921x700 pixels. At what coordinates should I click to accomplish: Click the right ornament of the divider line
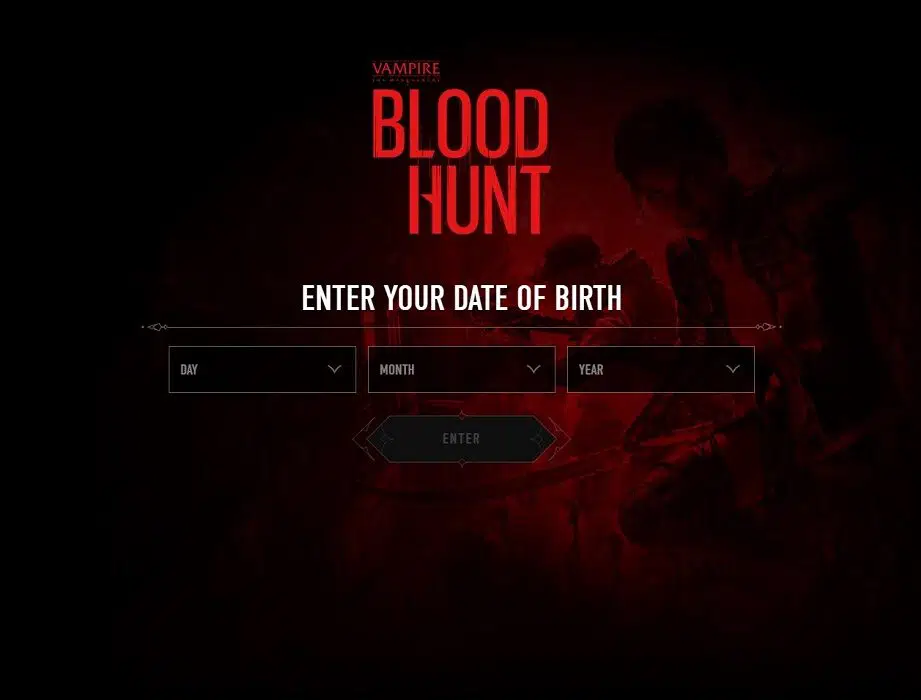(768, 327)
